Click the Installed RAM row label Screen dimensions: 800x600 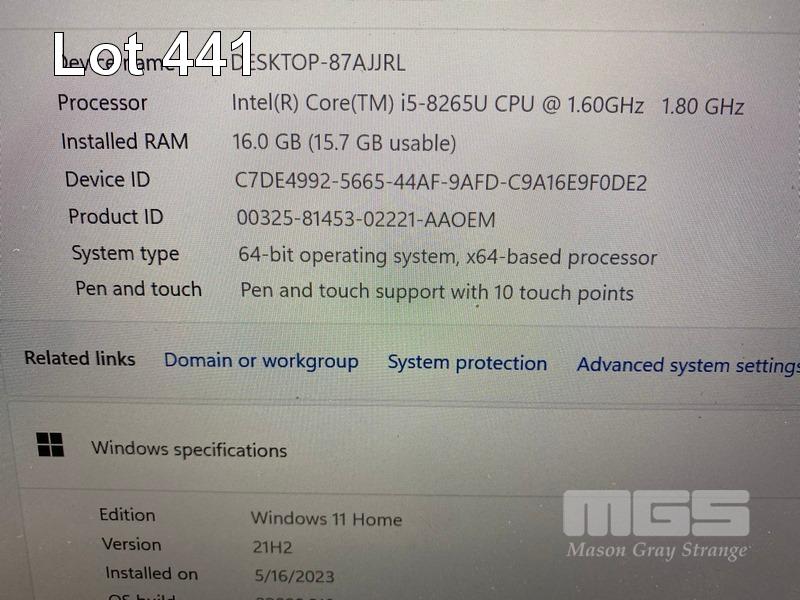coord(124,141)
